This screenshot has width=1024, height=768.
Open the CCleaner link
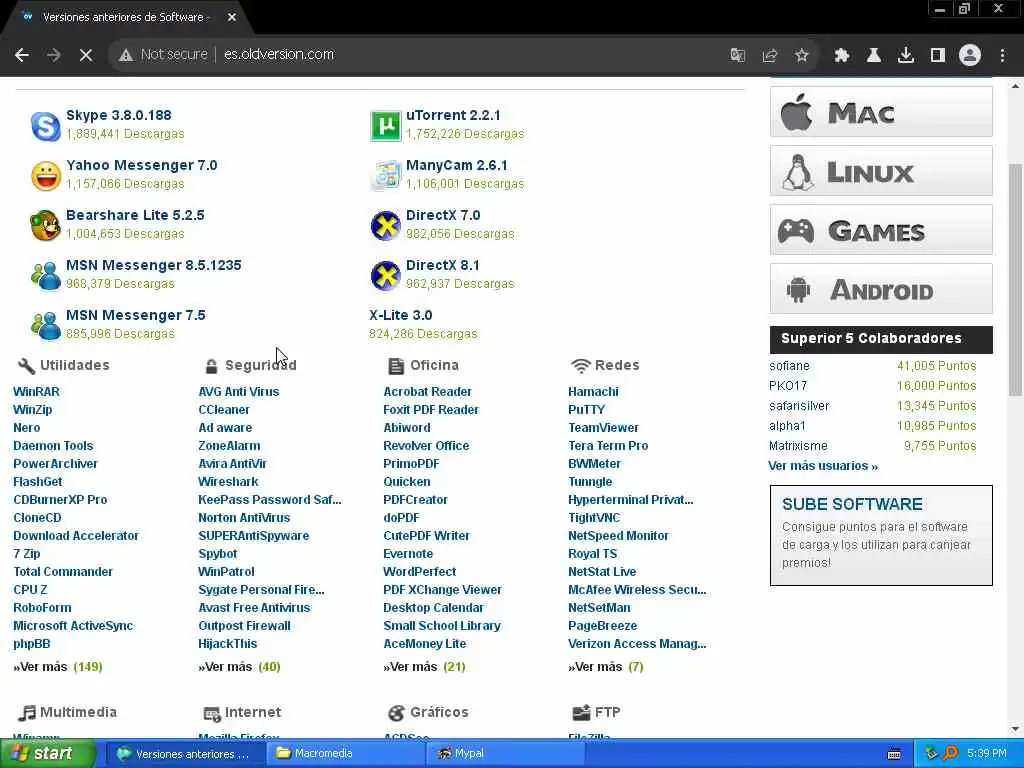pyautogui.click(x=224, y=410)
